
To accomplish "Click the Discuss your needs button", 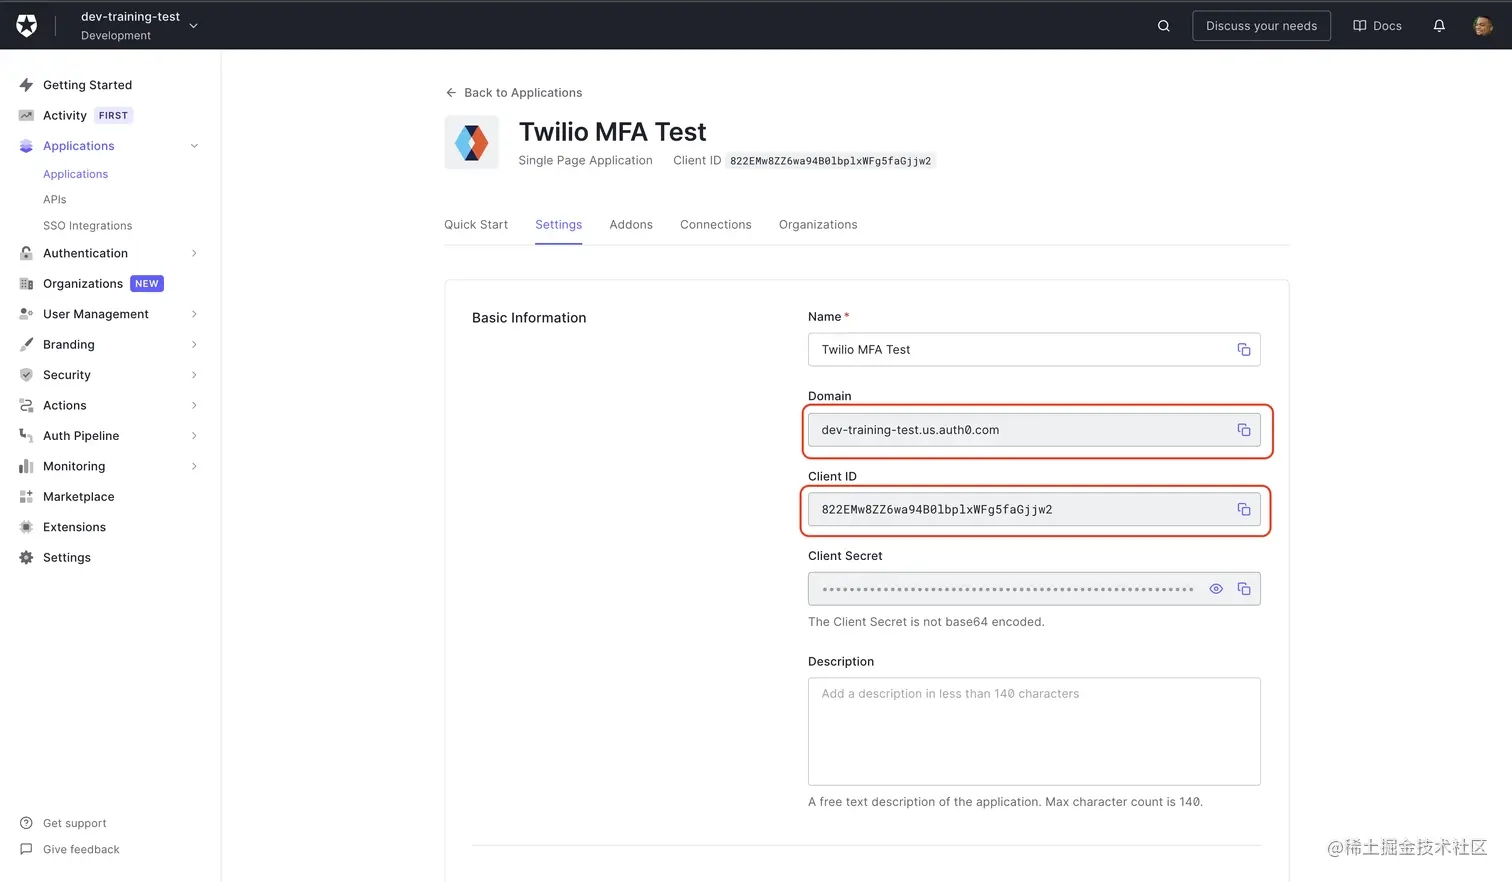I will [x=1261, y=25].
